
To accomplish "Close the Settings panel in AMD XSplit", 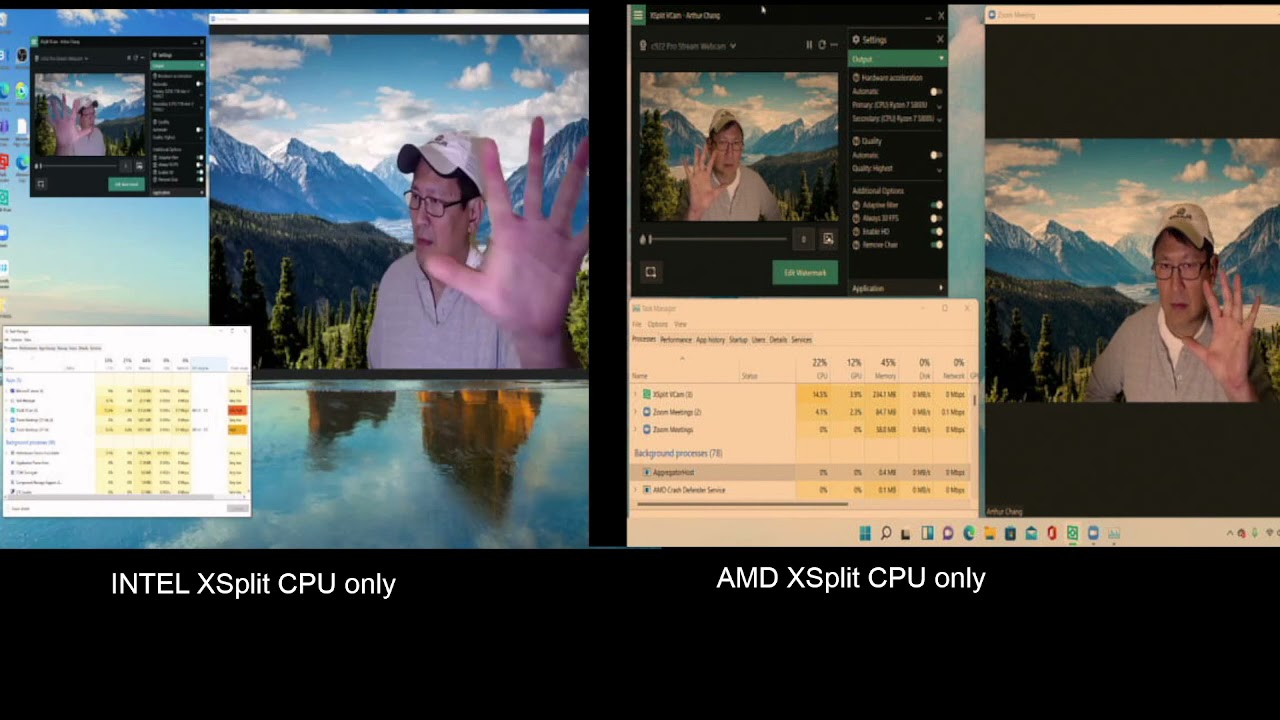I will click(940, 40).
